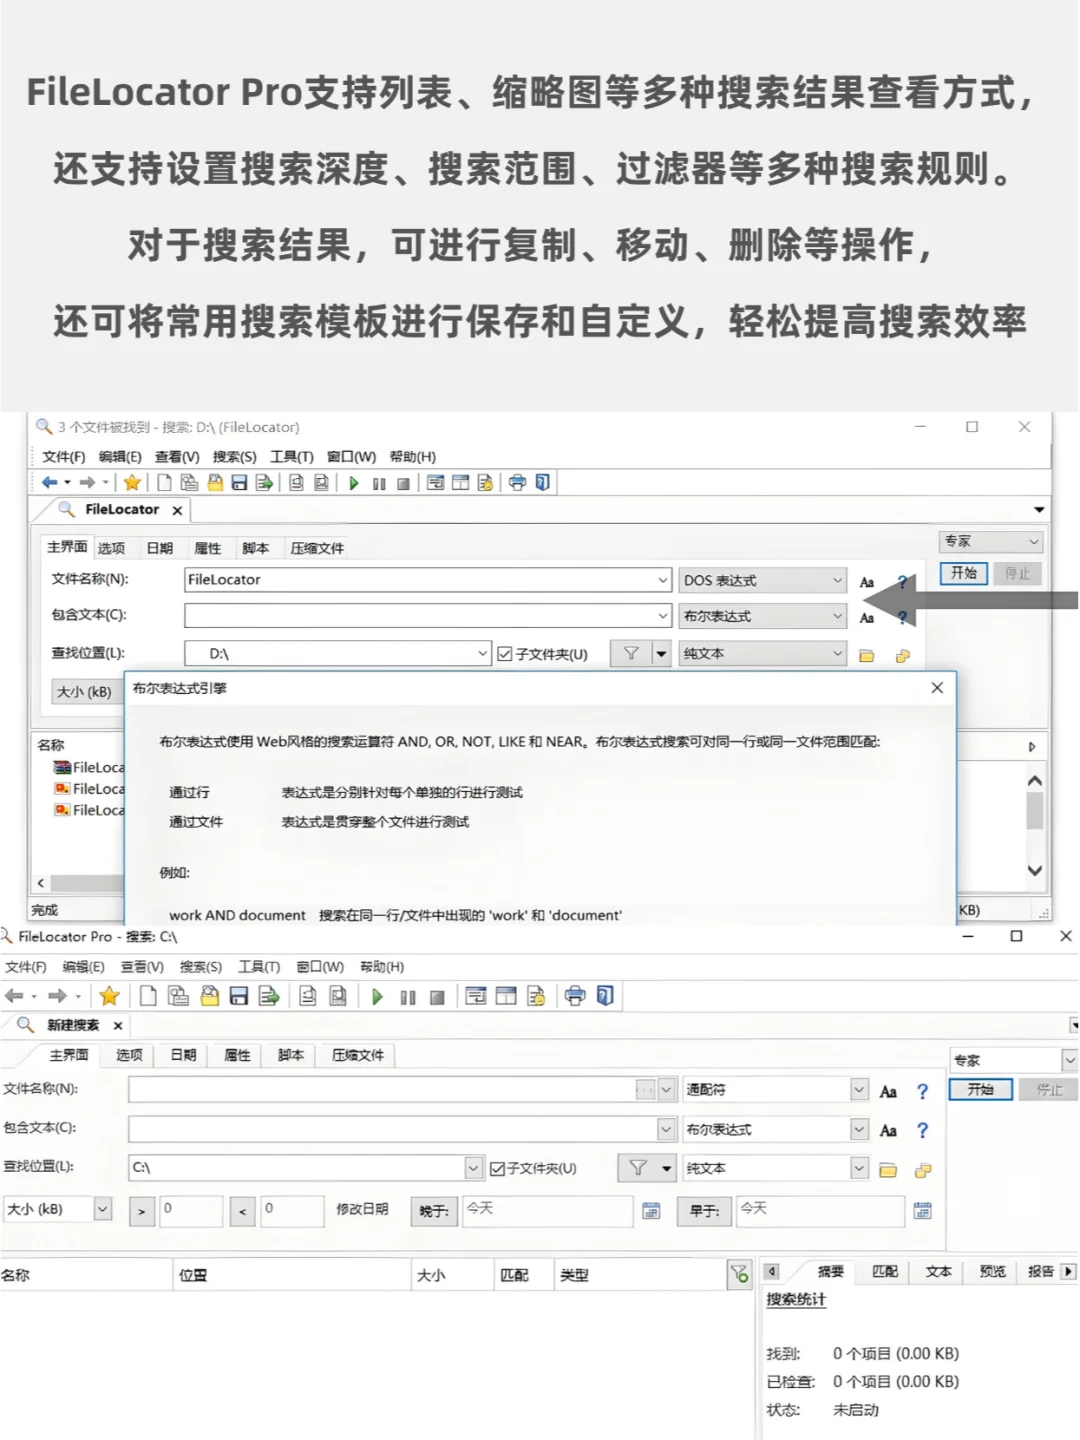This screenshot has width=1080, height=1440.
Task: Toggle case sensitivity with the Aa button
Action: pyautogui.click(x=867, y=580)
